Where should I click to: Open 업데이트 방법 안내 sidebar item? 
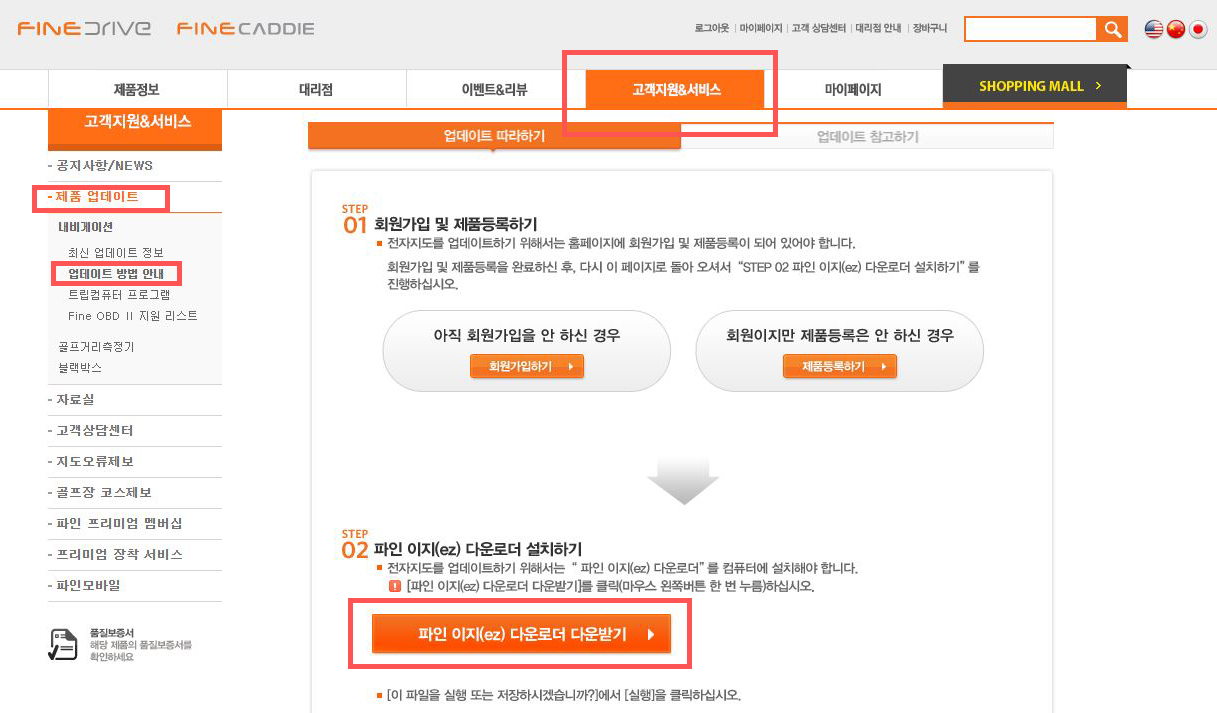click(116, 273)
